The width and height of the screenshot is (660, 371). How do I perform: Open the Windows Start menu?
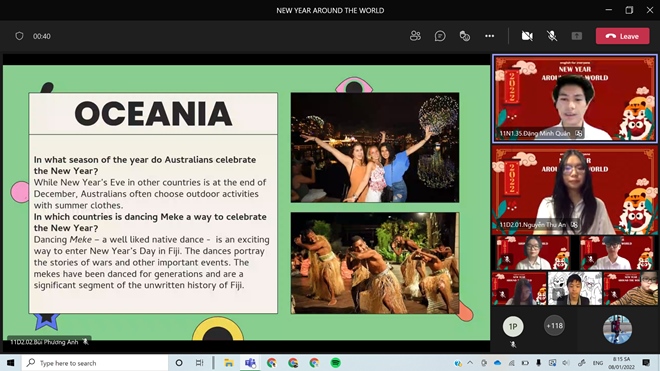(11, 363)
